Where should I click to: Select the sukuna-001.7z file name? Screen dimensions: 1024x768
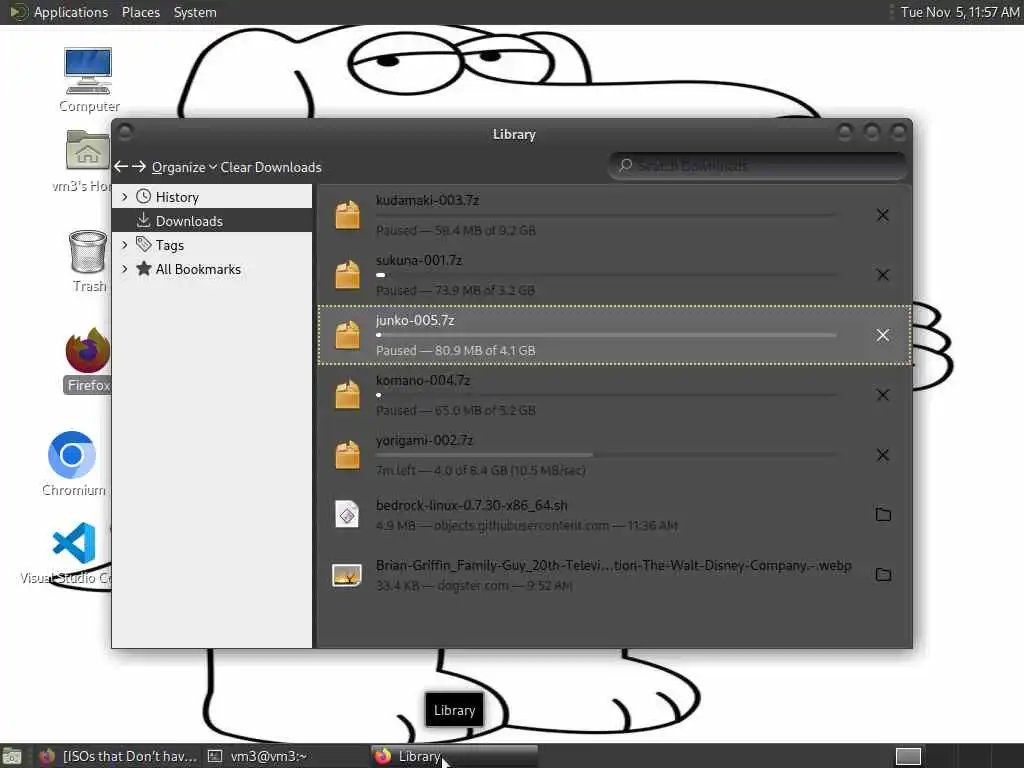pos(419,261)
